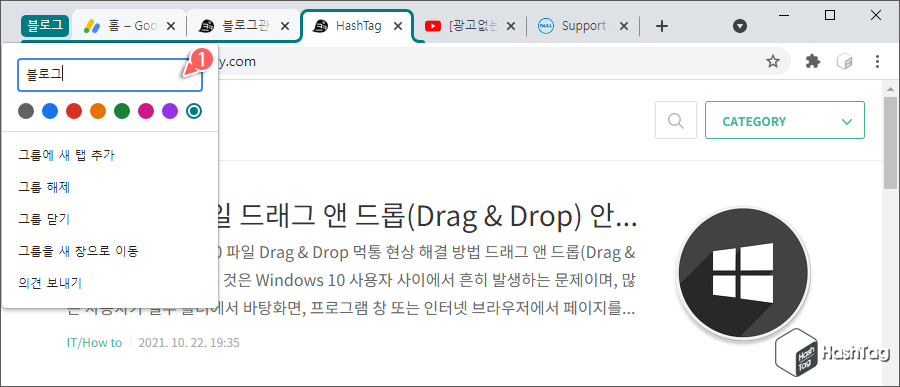Close the YouTube 광고없는 tab
Image resolution: width=900 pixels, height=387 pixels.
[511, 26]
